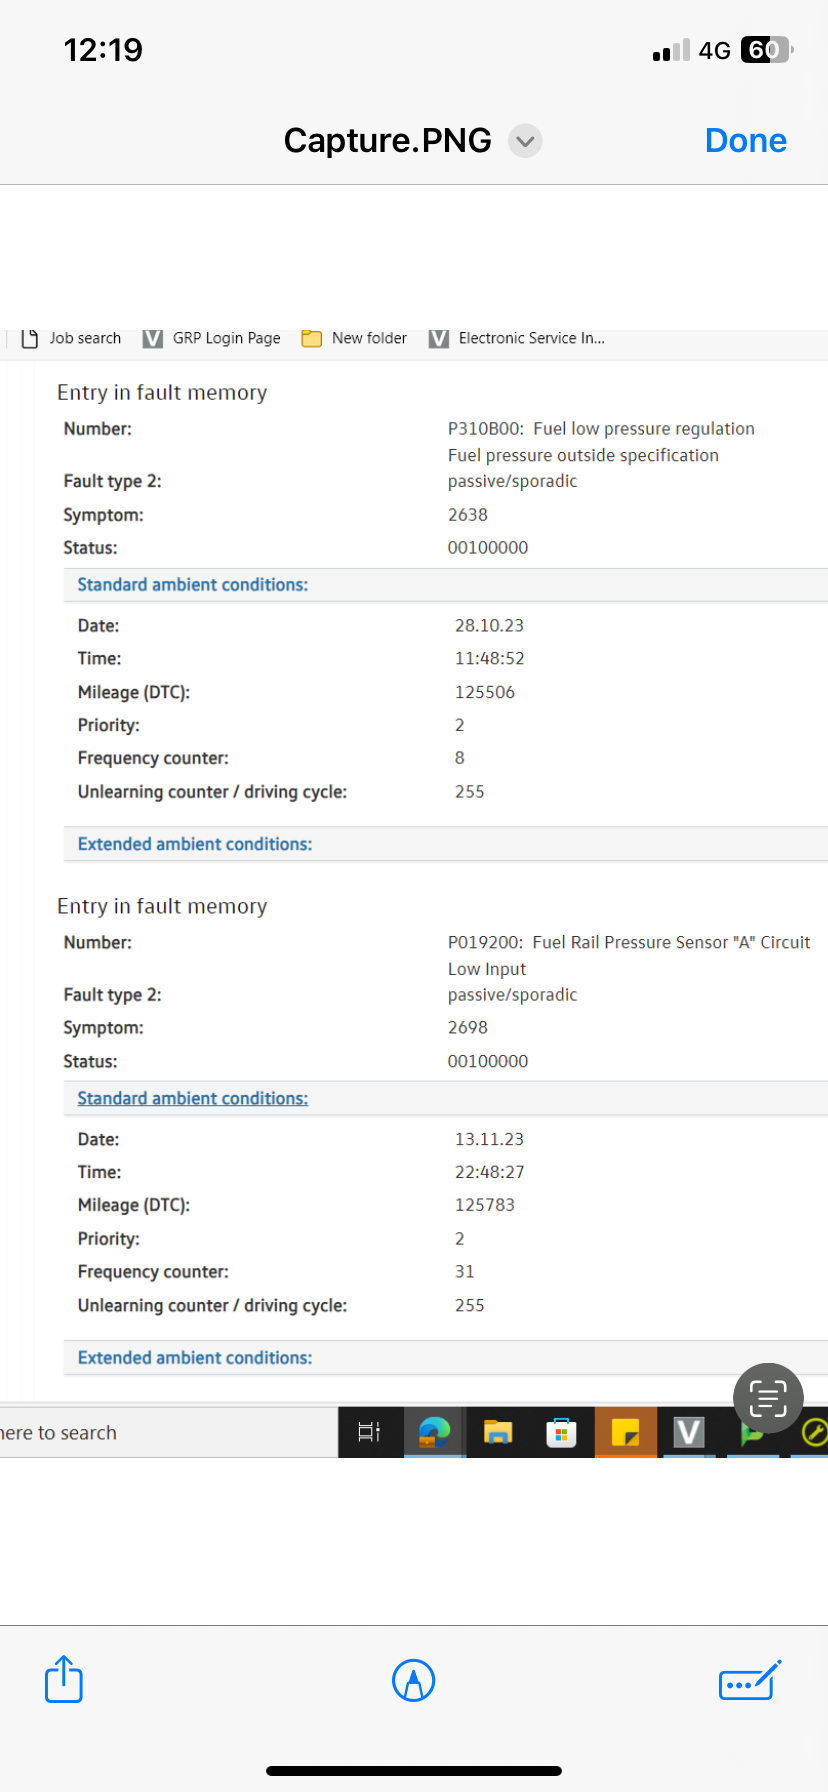Open the GRP Login Page bookmark

212,338
